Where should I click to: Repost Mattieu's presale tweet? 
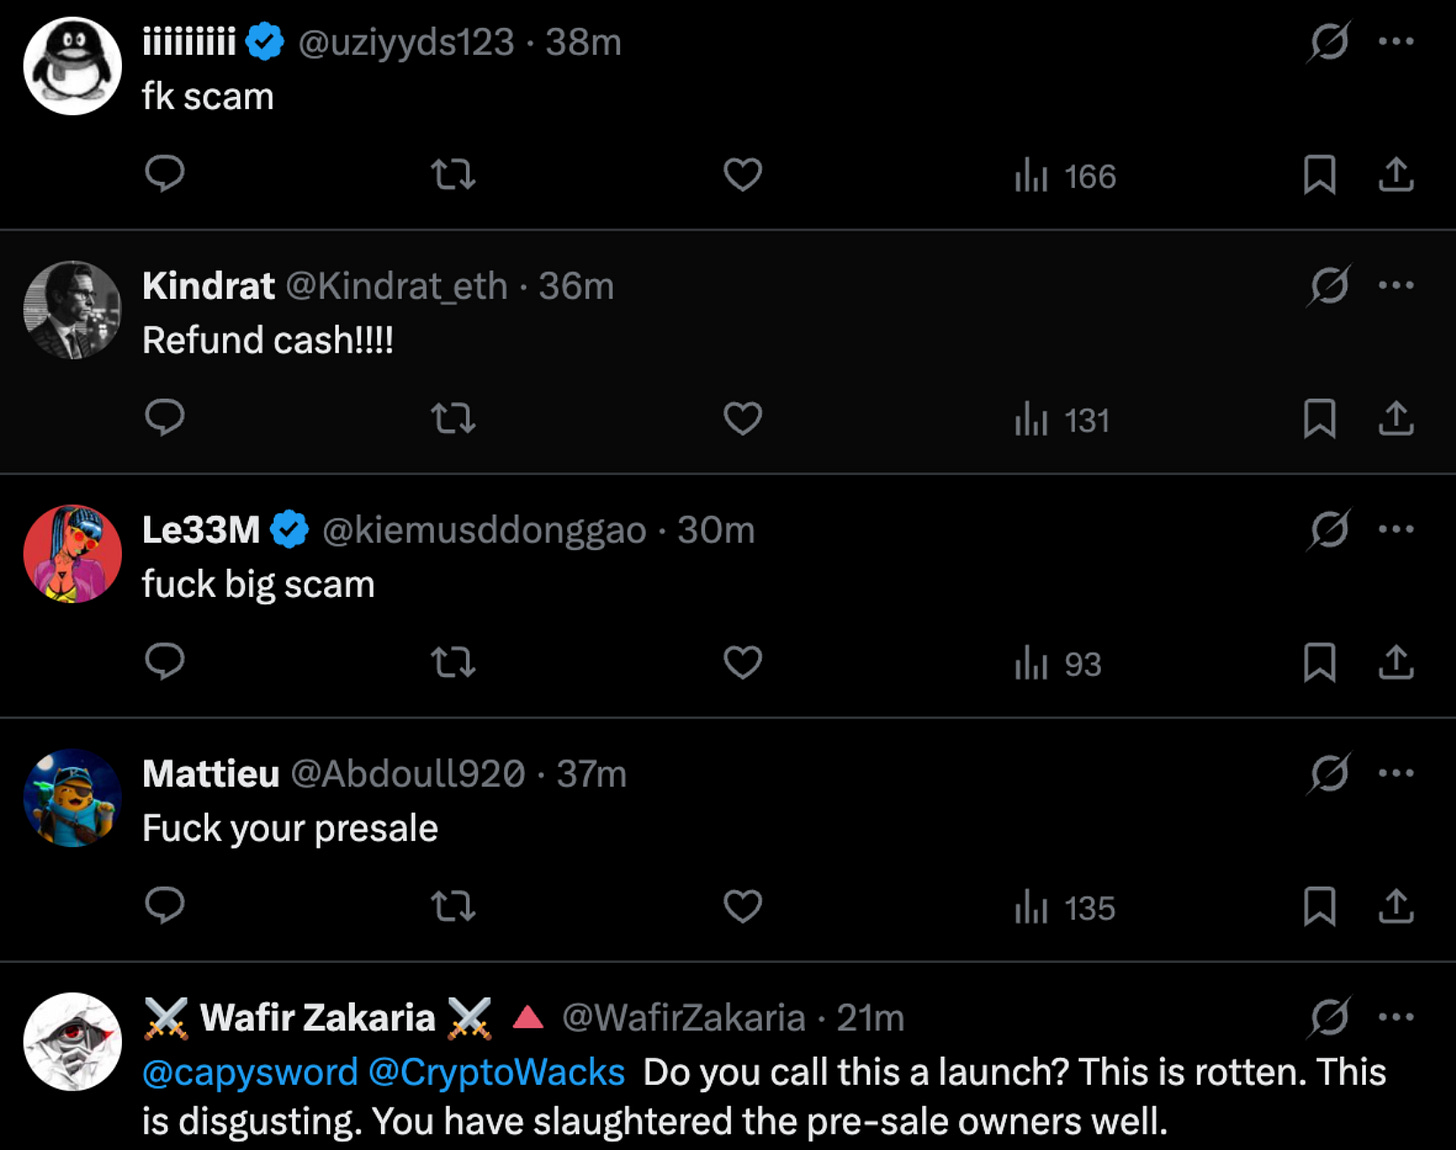[453, 906]
